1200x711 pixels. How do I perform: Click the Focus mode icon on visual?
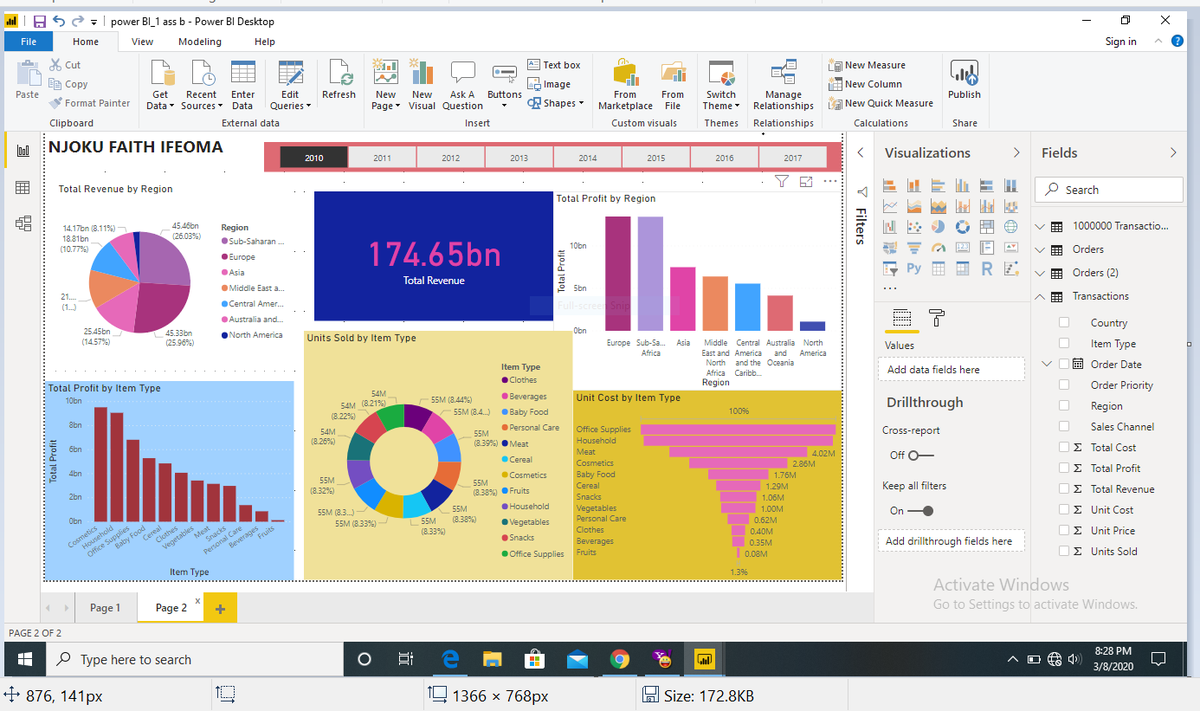click(x=806, y=181)
